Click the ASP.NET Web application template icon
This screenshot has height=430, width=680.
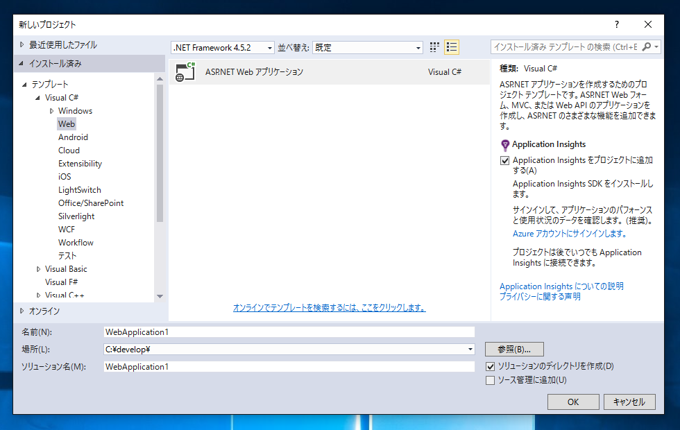(x=185, y=72)
